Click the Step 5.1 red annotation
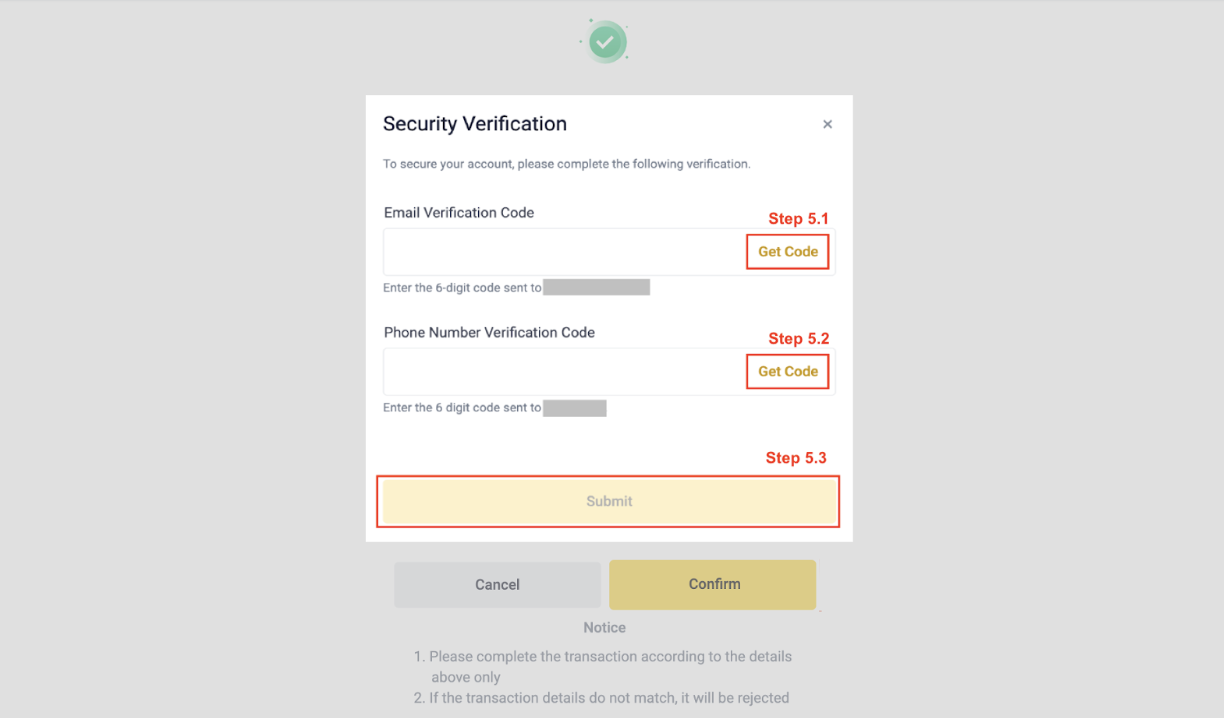The image size is (1224, 718). pyautogui.click(x=798, y=219)
